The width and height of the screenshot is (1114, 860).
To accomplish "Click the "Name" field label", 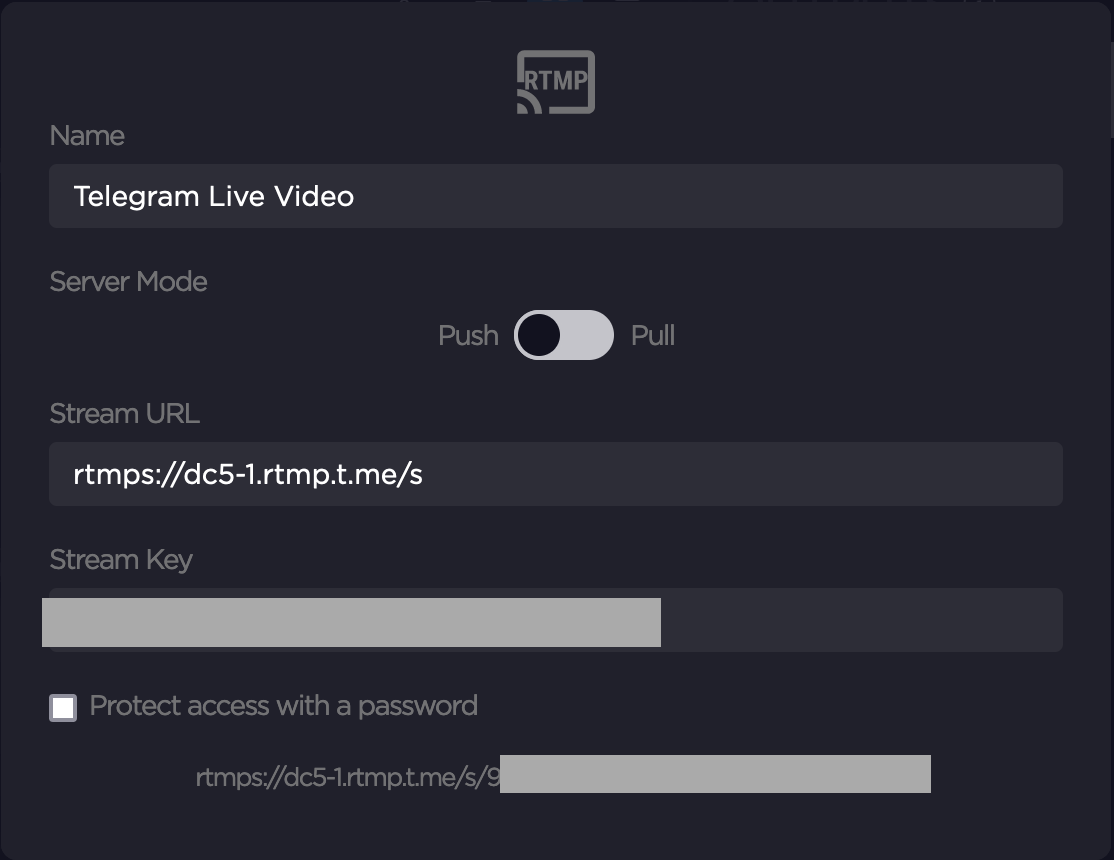I will tap(87, 136).
